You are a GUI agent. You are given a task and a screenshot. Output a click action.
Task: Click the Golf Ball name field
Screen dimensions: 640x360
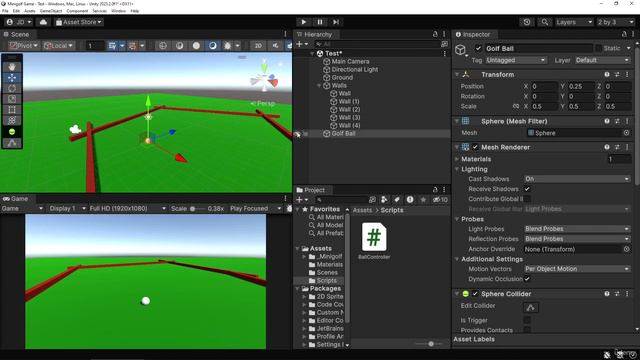[538, 48]
